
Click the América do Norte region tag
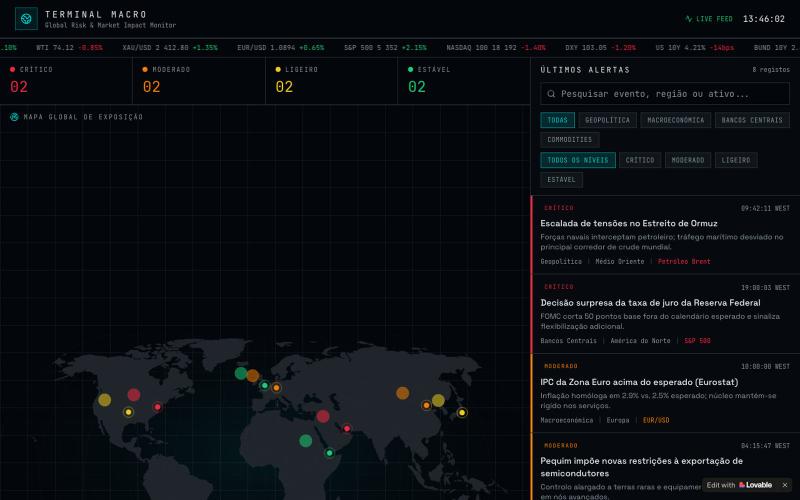click(x=640, y=341)
